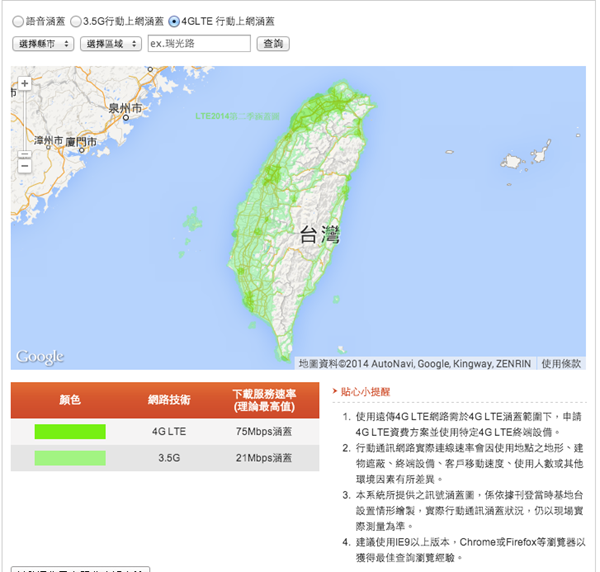Click the 網路技術 column header
Image resolution: width=600 pixels, height=572 pixels.
click(169, 400)
